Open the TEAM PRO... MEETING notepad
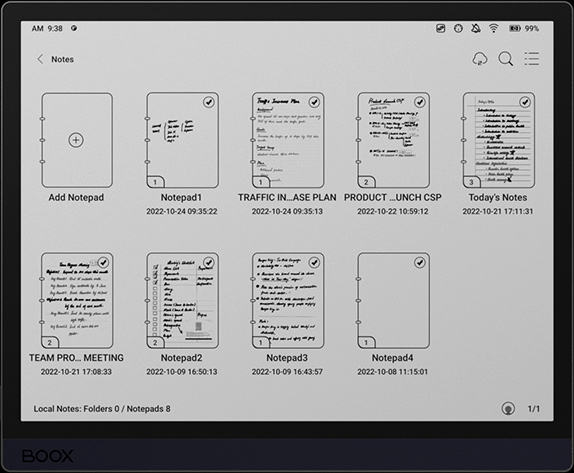Screen dimensions: 574x473 [77, 301]
